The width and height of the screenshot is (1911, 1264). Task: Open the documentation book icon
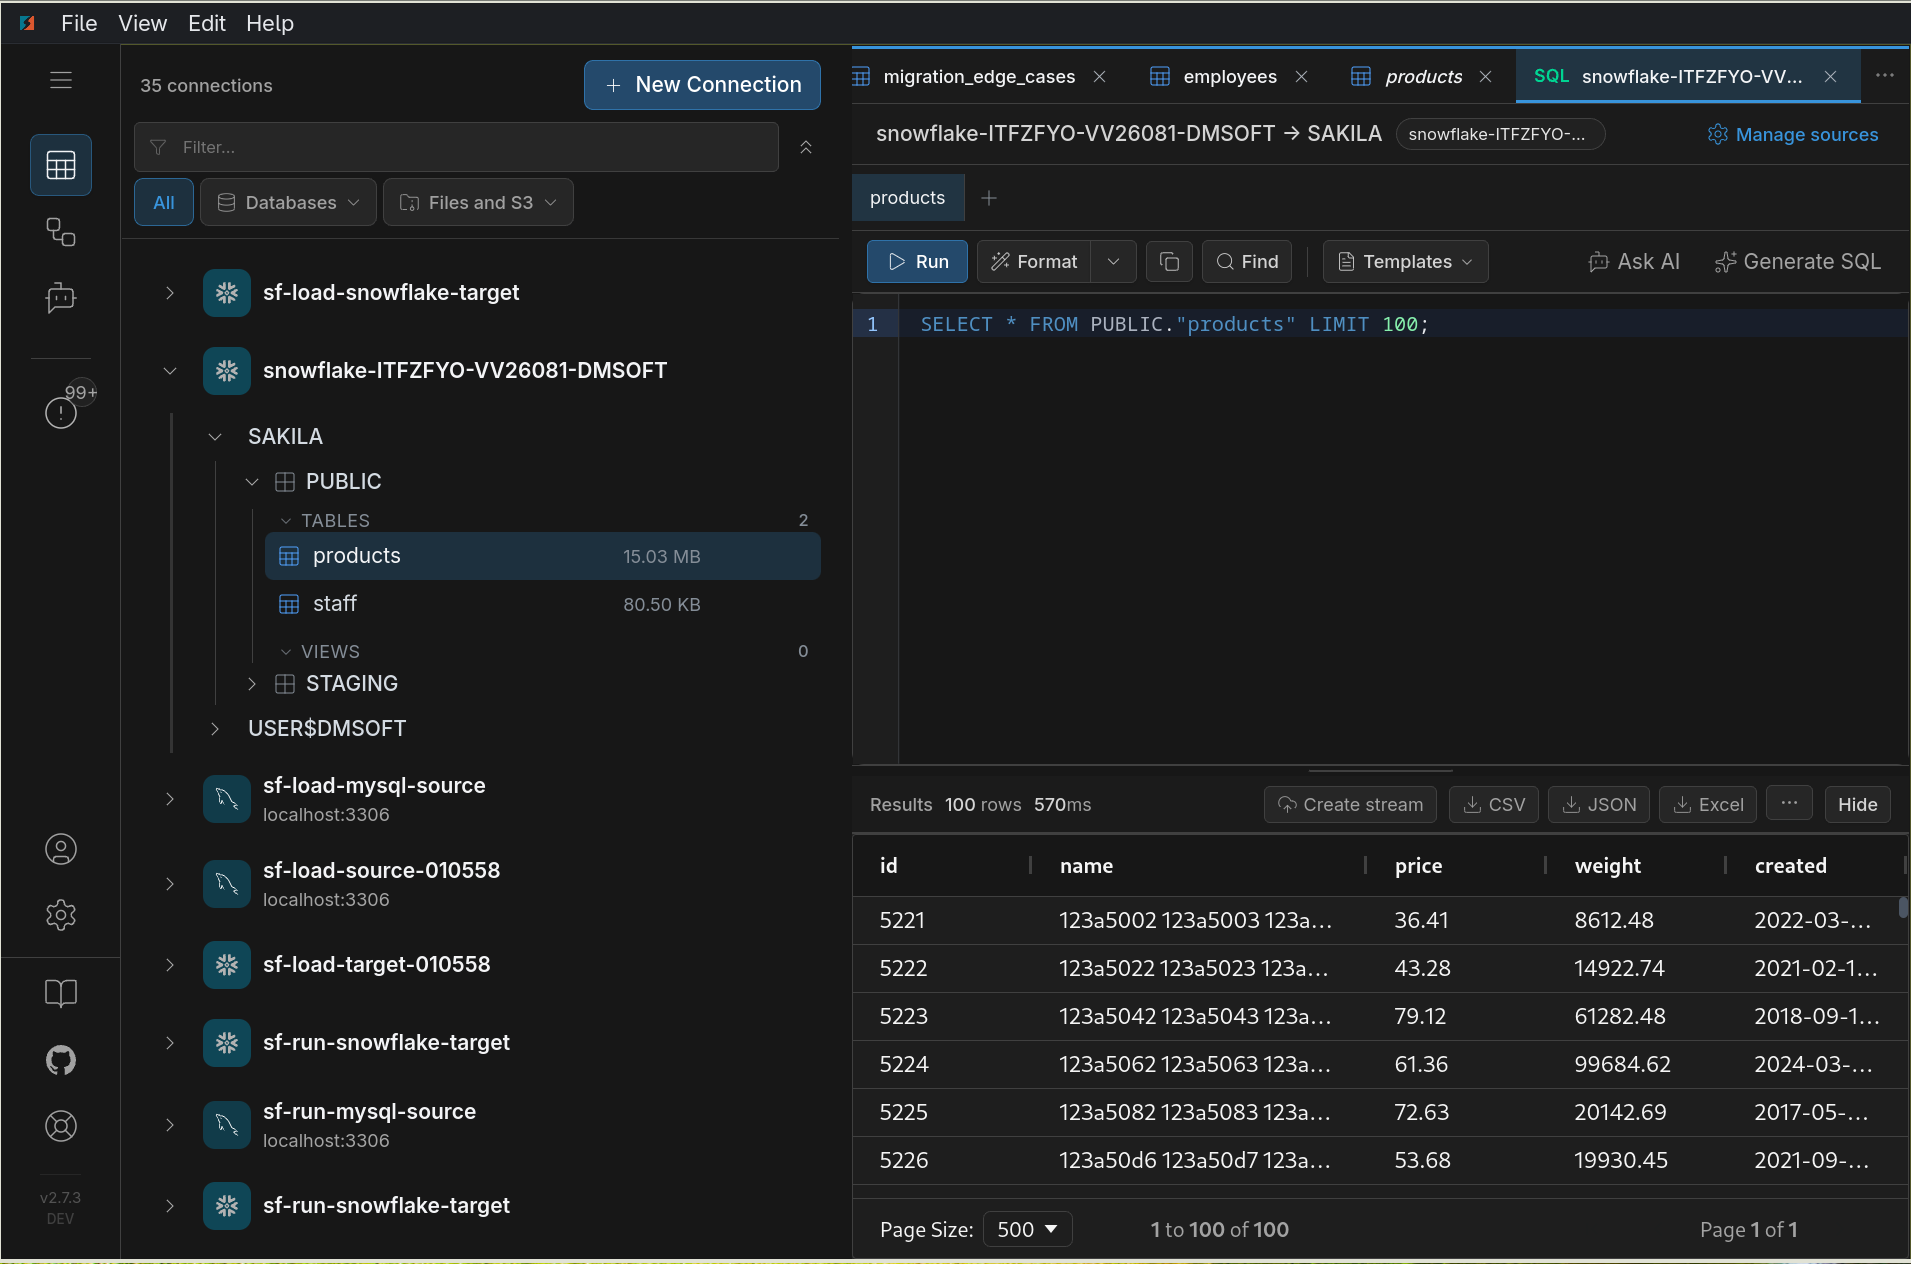click(61, 993)
